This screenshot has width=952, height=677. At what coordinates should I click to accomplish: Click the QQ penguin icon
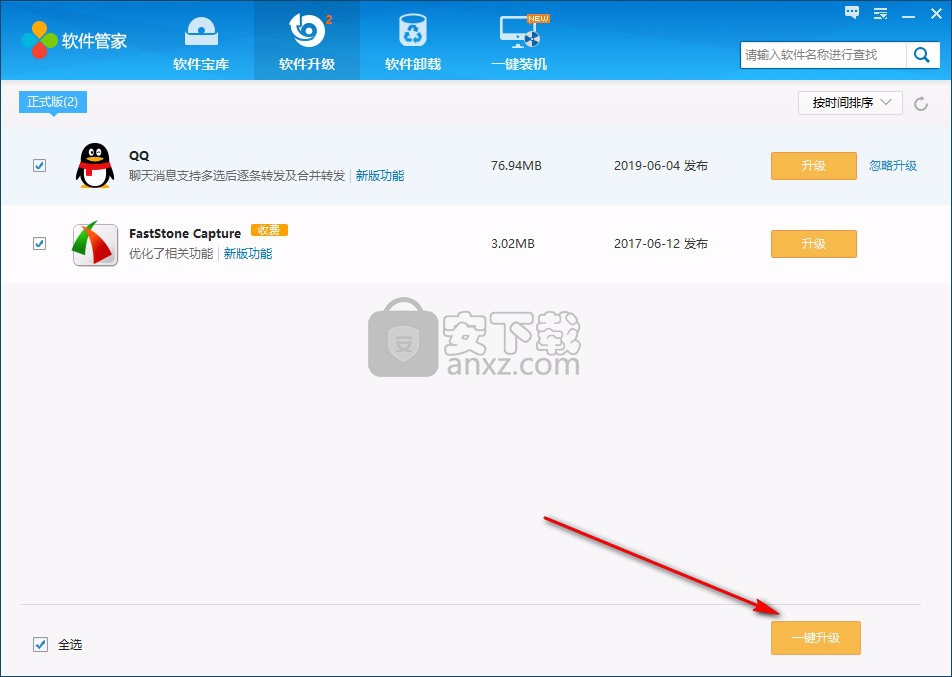pyautogui.click(x=95, y=165)
